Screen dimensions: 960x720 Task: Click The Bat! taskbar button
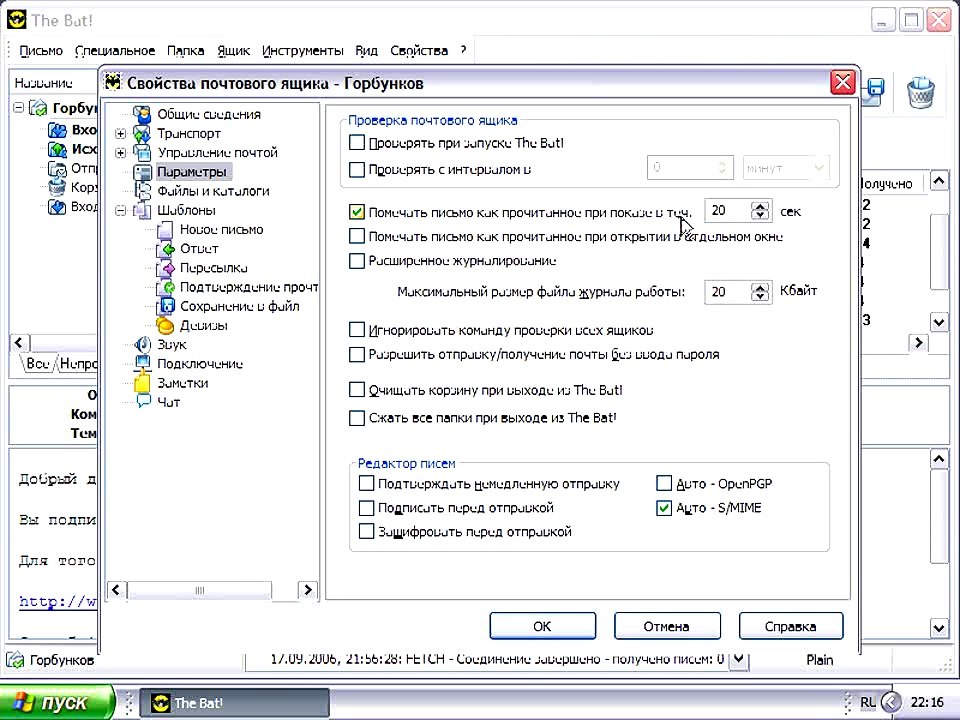pos(234,703)
